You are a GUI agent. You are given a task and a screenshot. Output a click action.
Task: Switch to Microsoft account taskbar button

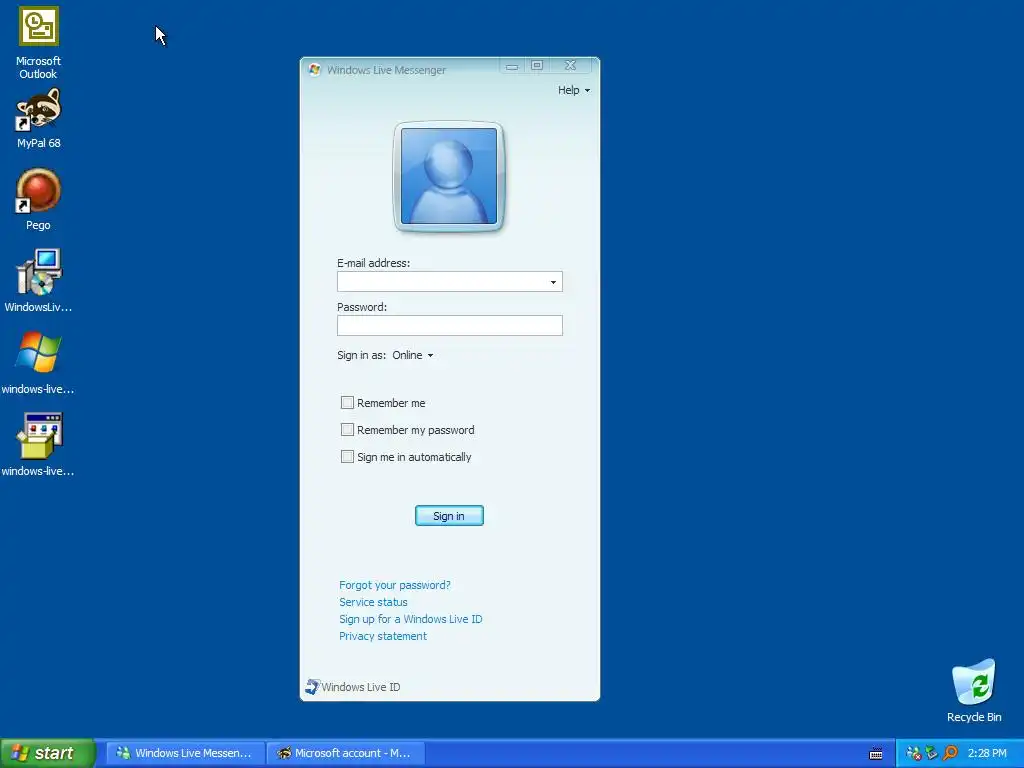click(x=346, y=753)
